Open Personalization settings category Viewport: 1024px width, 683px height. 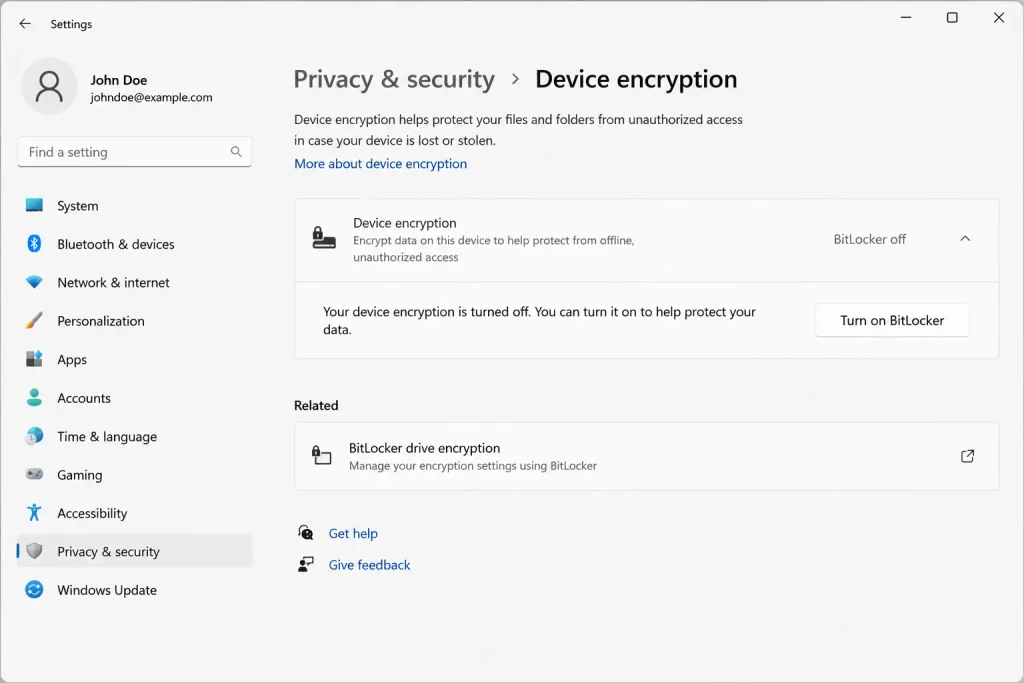pos(135,321)
